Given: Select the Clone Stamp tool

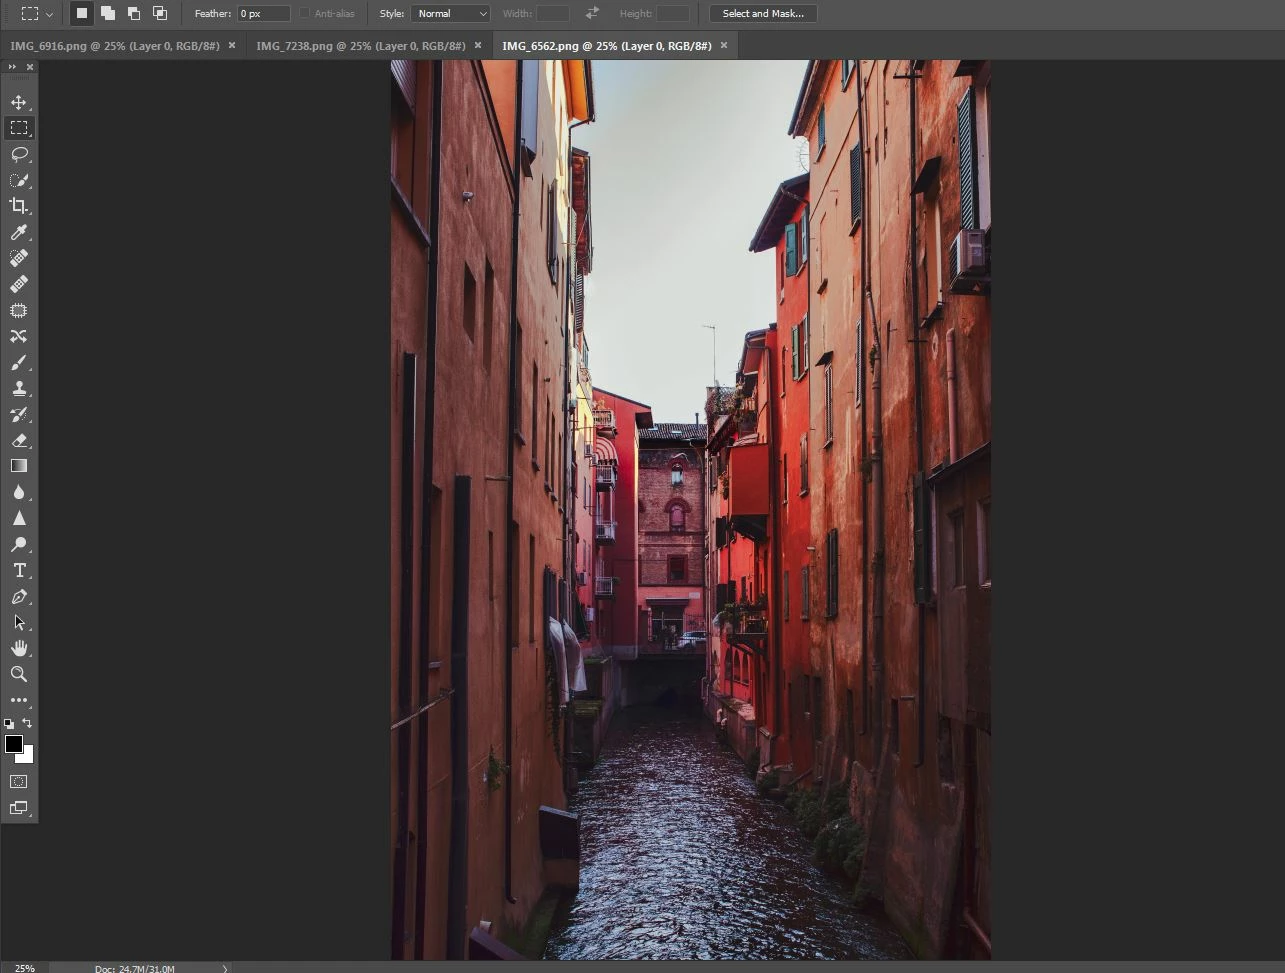Looking at the screenshot, I should (19, 388).
